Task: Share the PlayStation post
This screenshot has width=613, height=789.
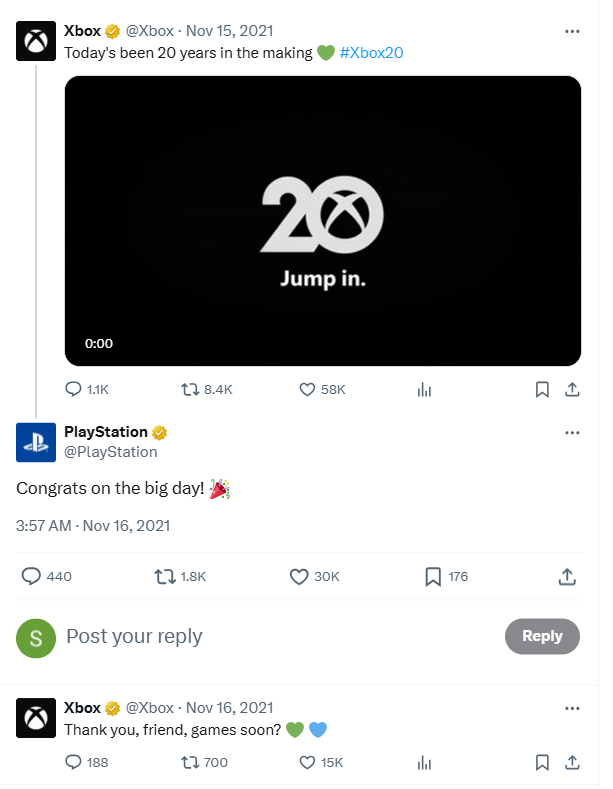Action: [x=566, y=576]
